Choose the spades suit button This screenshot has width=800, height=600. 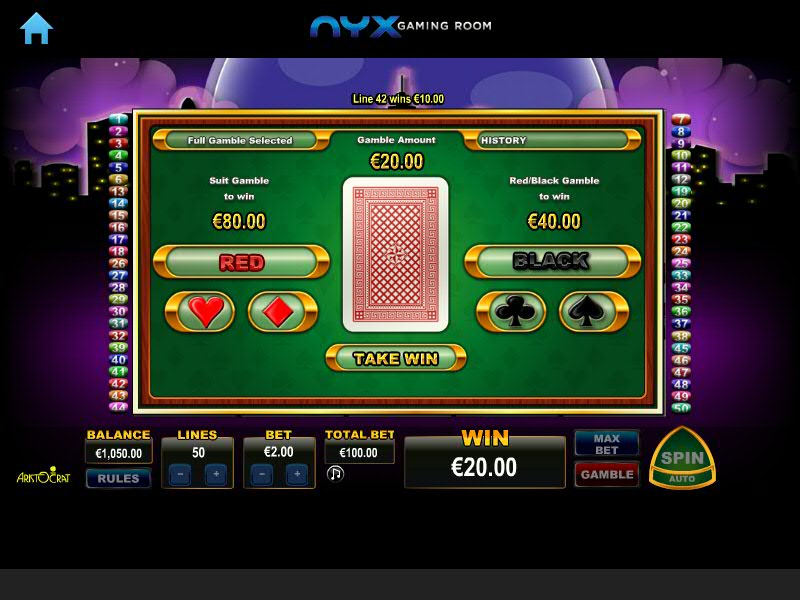click(594, 311)
